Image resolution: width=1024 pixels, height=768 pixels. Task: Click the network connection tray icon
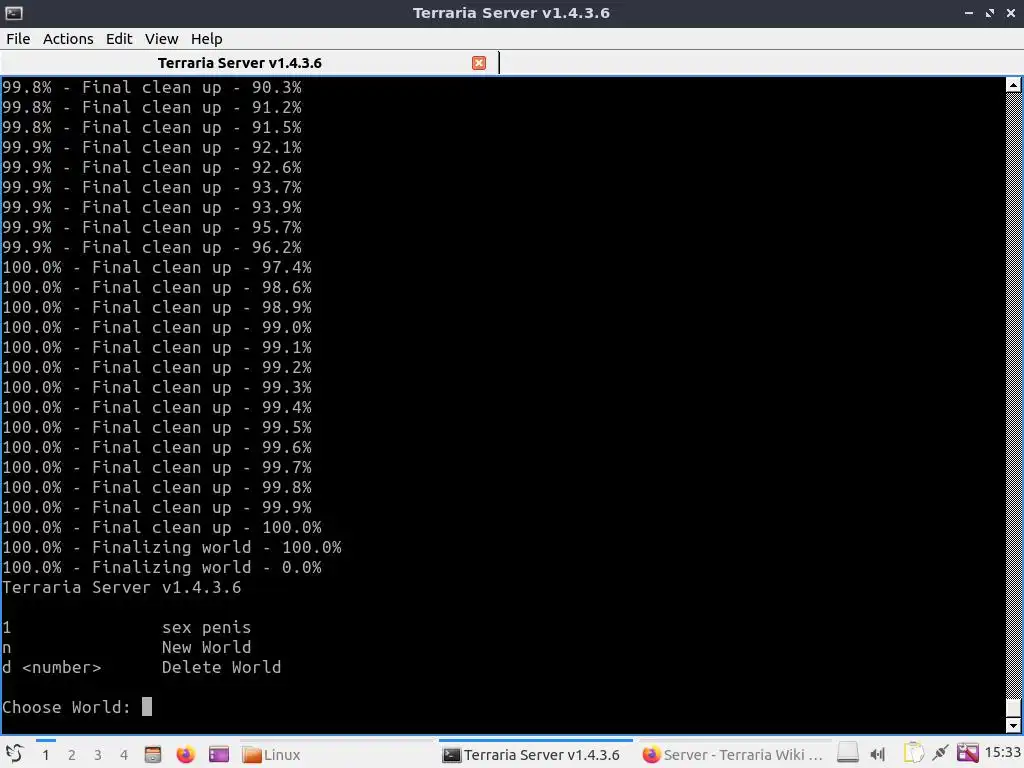[940, 754]
